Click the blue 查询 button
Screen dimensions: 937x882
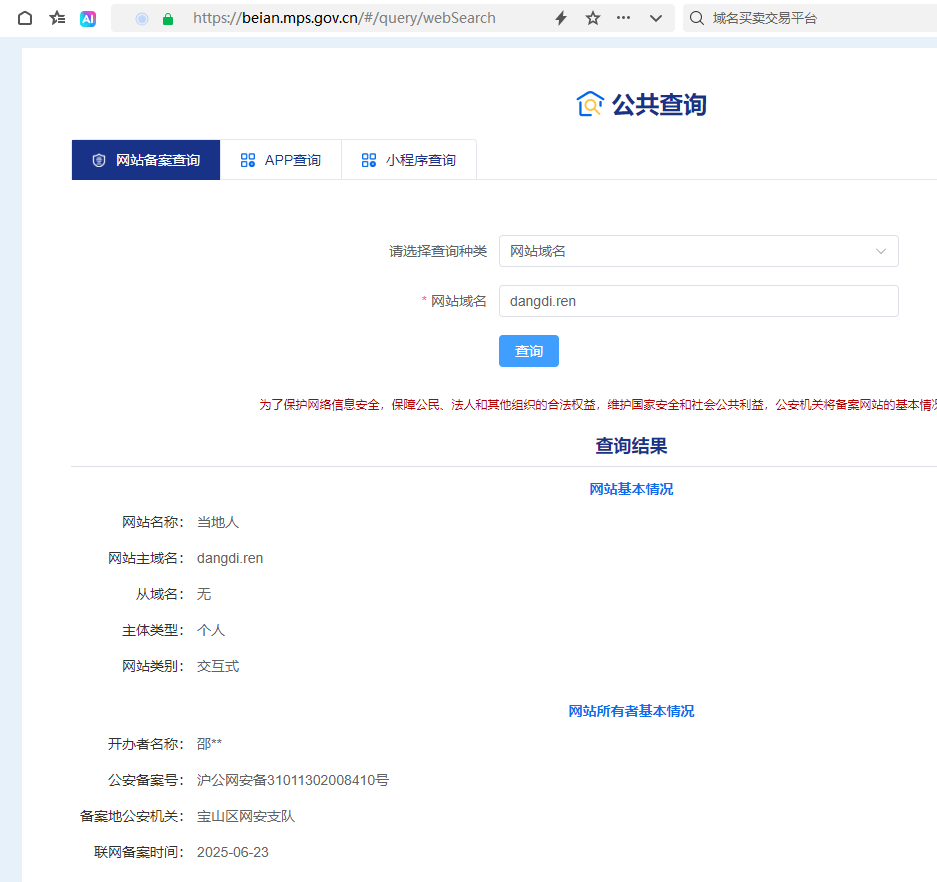coord(529,351)
